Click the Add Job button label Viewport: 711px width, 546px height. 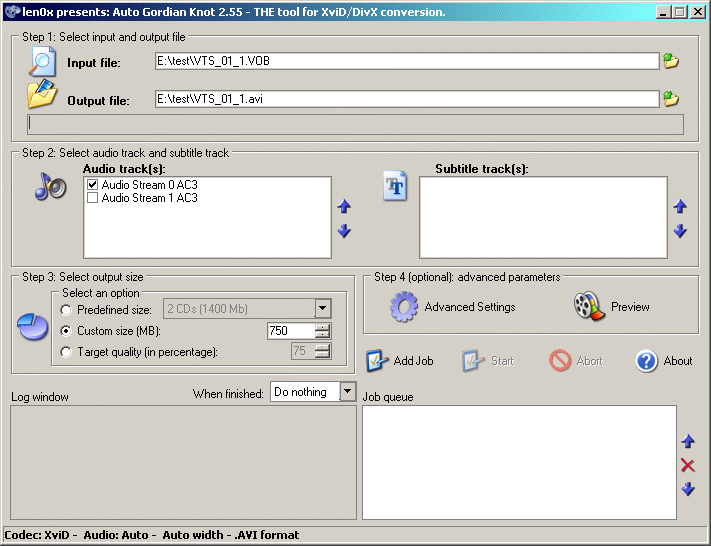tap(414, 361)
